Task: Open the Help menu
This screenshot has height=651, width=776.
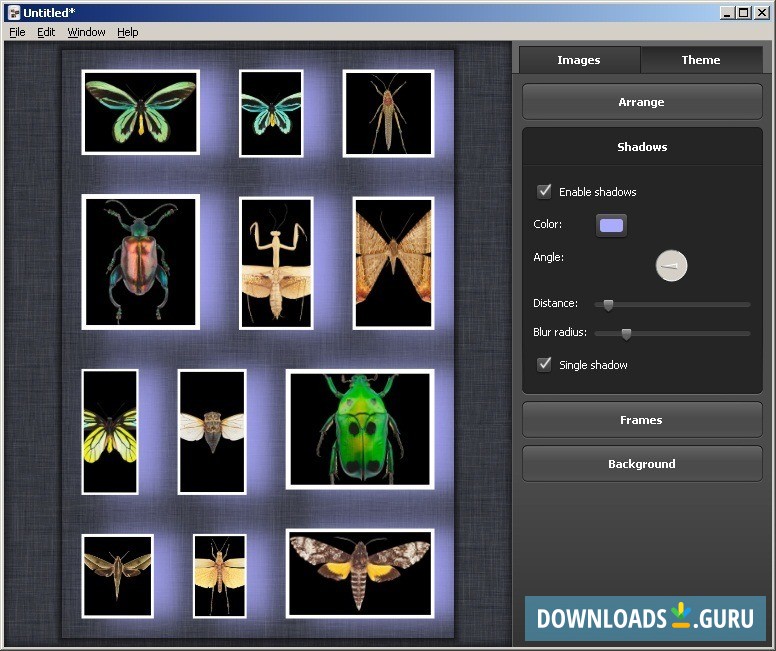Action: pos(128,32)
